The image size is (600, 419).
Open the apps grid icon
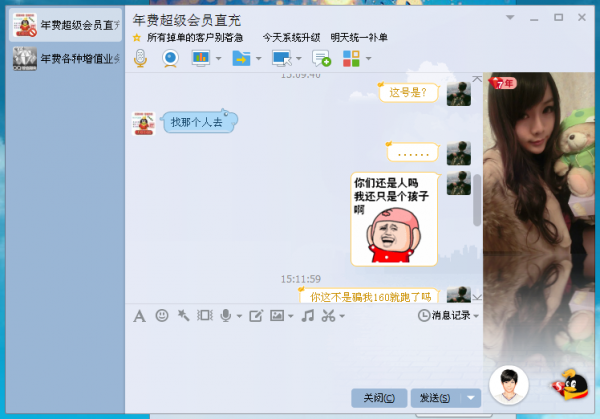pyautogui.click(x=351, y=59)
